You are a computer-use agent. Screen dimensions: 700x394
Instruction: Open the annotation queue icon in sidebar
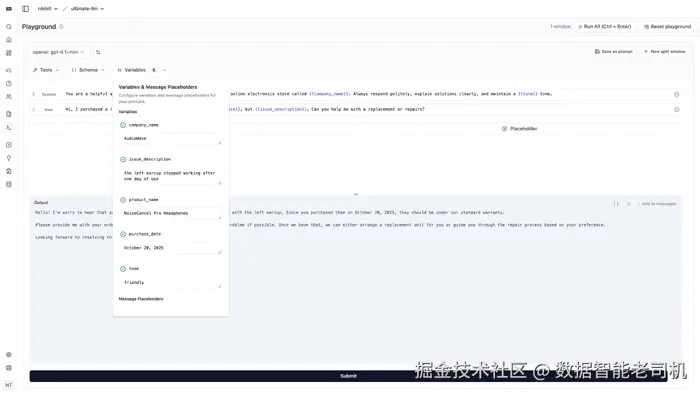pyautogui.click(x=8, y=171)
